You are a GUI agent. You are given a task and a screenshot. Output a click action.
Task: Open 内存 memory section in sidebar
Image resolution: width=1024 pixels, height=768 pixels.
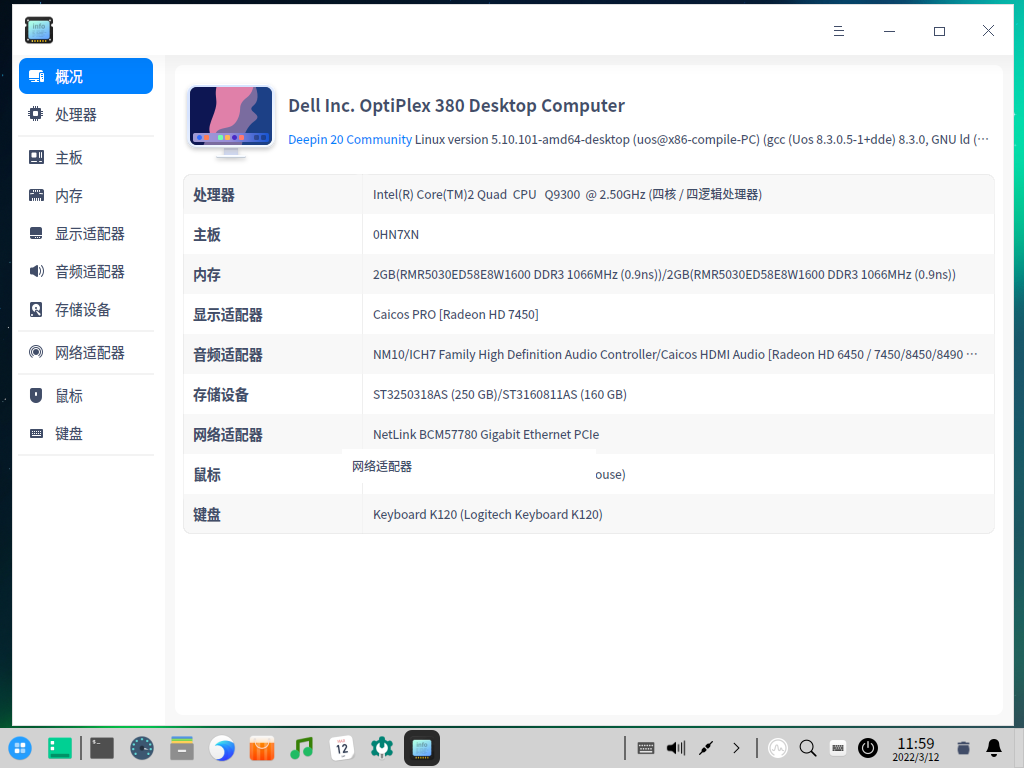[x=86, y=195]
